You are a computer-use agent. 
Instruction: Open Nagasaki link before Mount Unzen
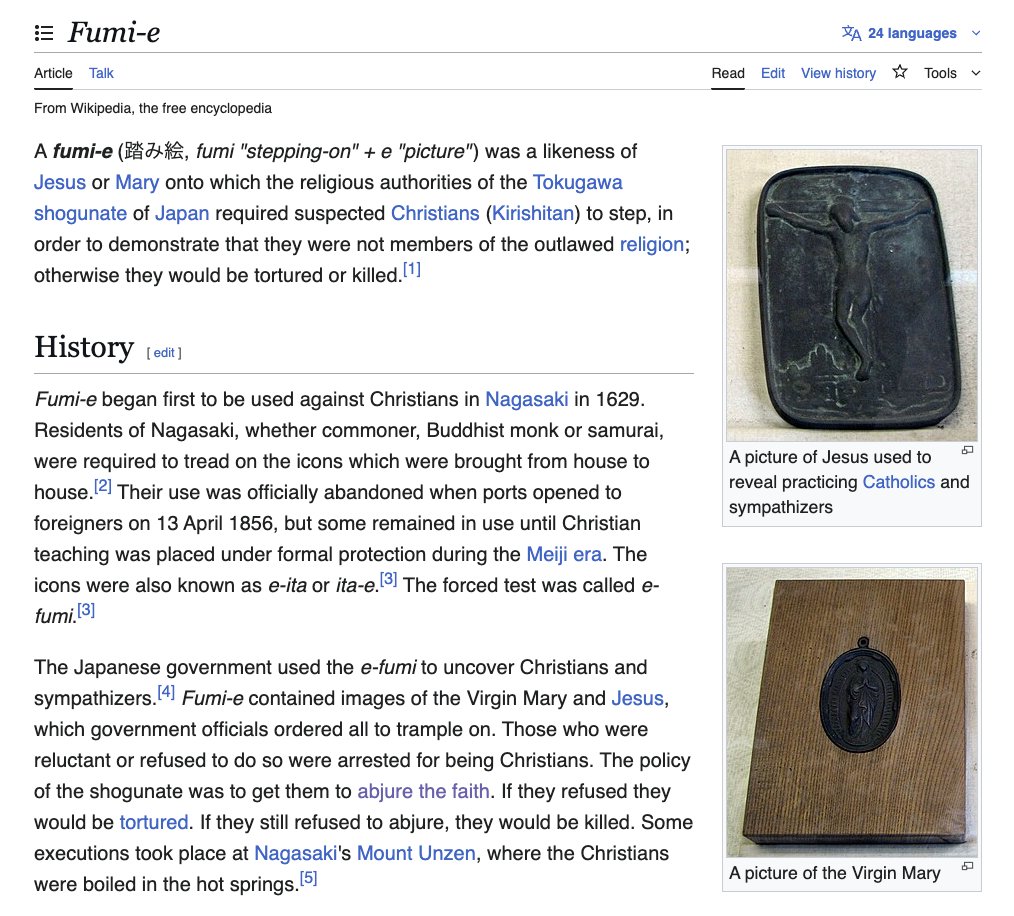pos(296,854)
